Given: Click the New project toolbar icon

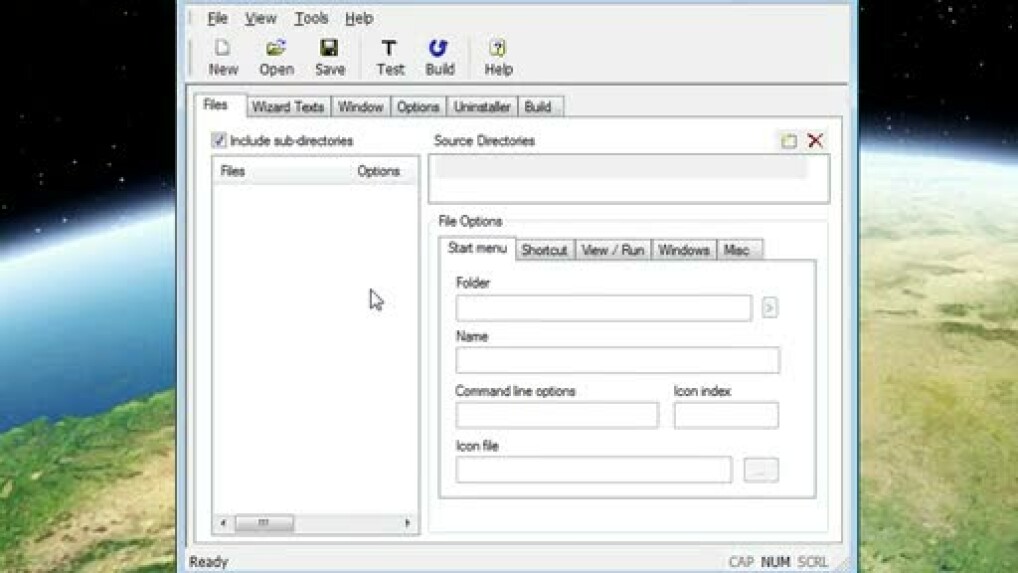Looking at the screenshot, I should (x=223, y=57).
